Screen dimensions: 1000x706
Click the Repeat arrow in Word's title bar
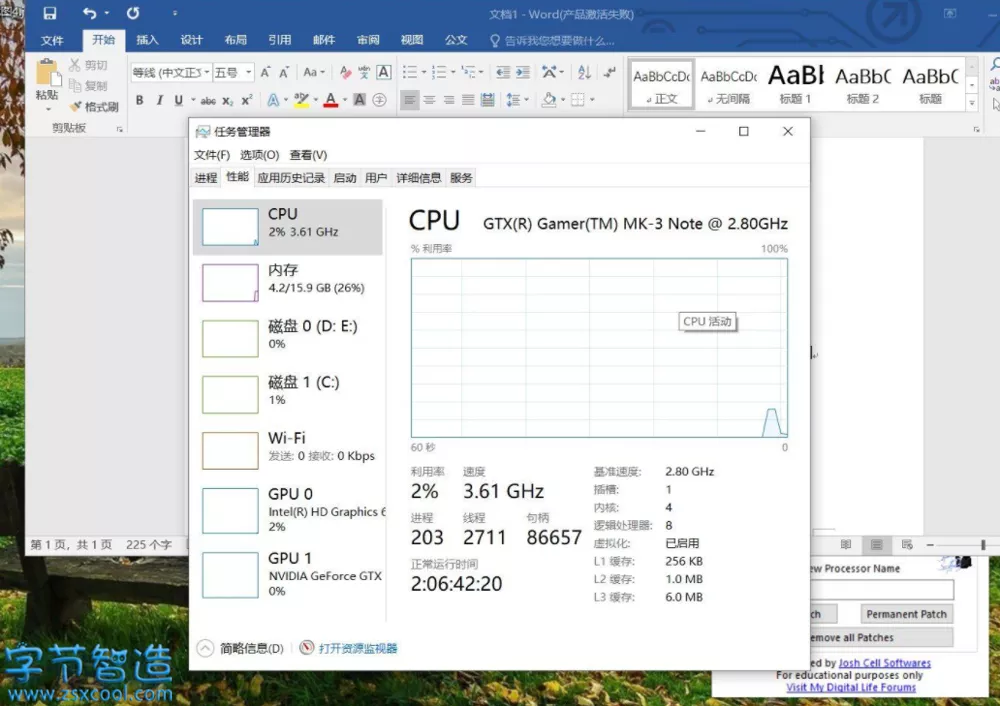click(133, 13)
